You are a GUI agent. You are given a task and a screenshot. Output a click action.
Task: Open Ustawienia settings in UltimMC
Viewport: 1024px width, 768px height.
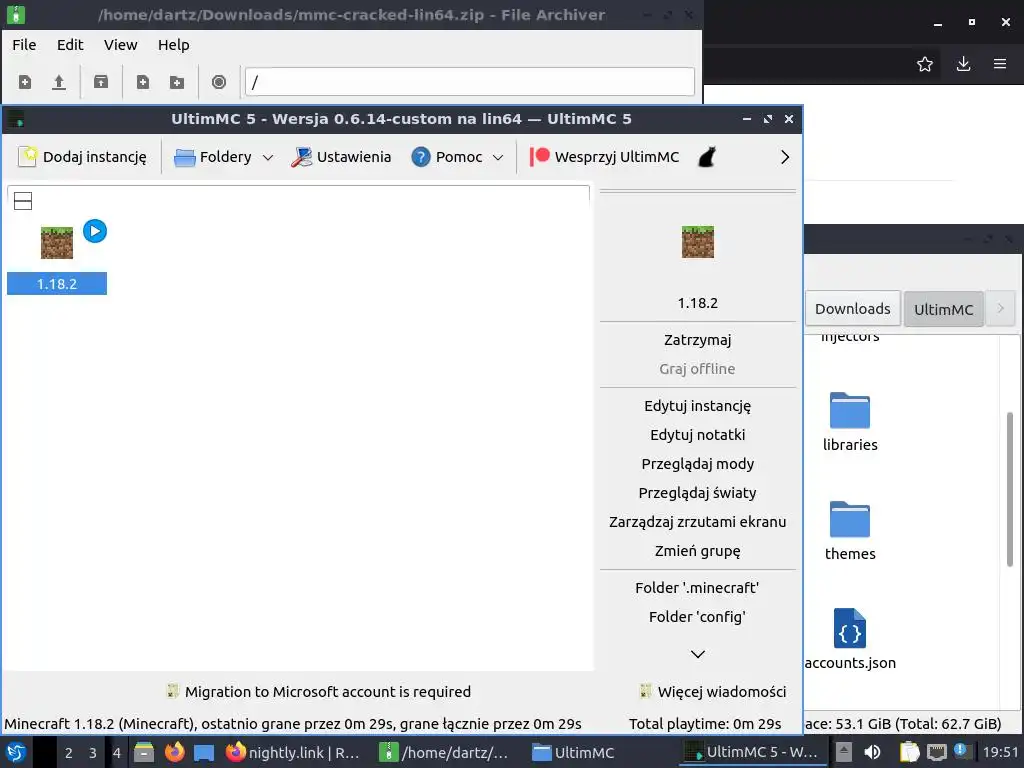tap(342, 157)
